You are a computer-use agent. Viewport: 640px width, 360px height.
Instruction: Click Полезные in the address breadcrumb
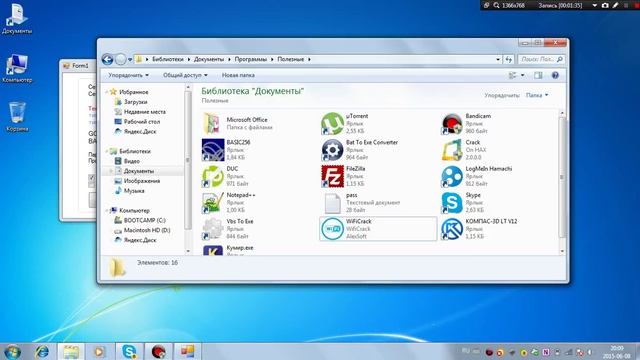pyautogui.click(x=291, y=59)
